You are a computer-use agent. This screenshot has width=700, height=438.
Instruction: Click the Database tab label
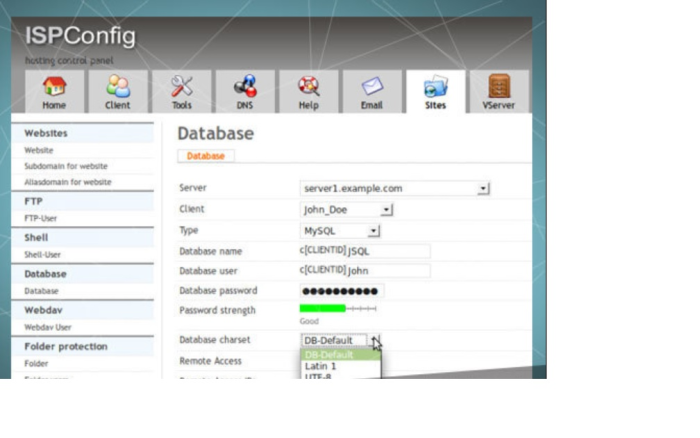(x=205, y=156)
